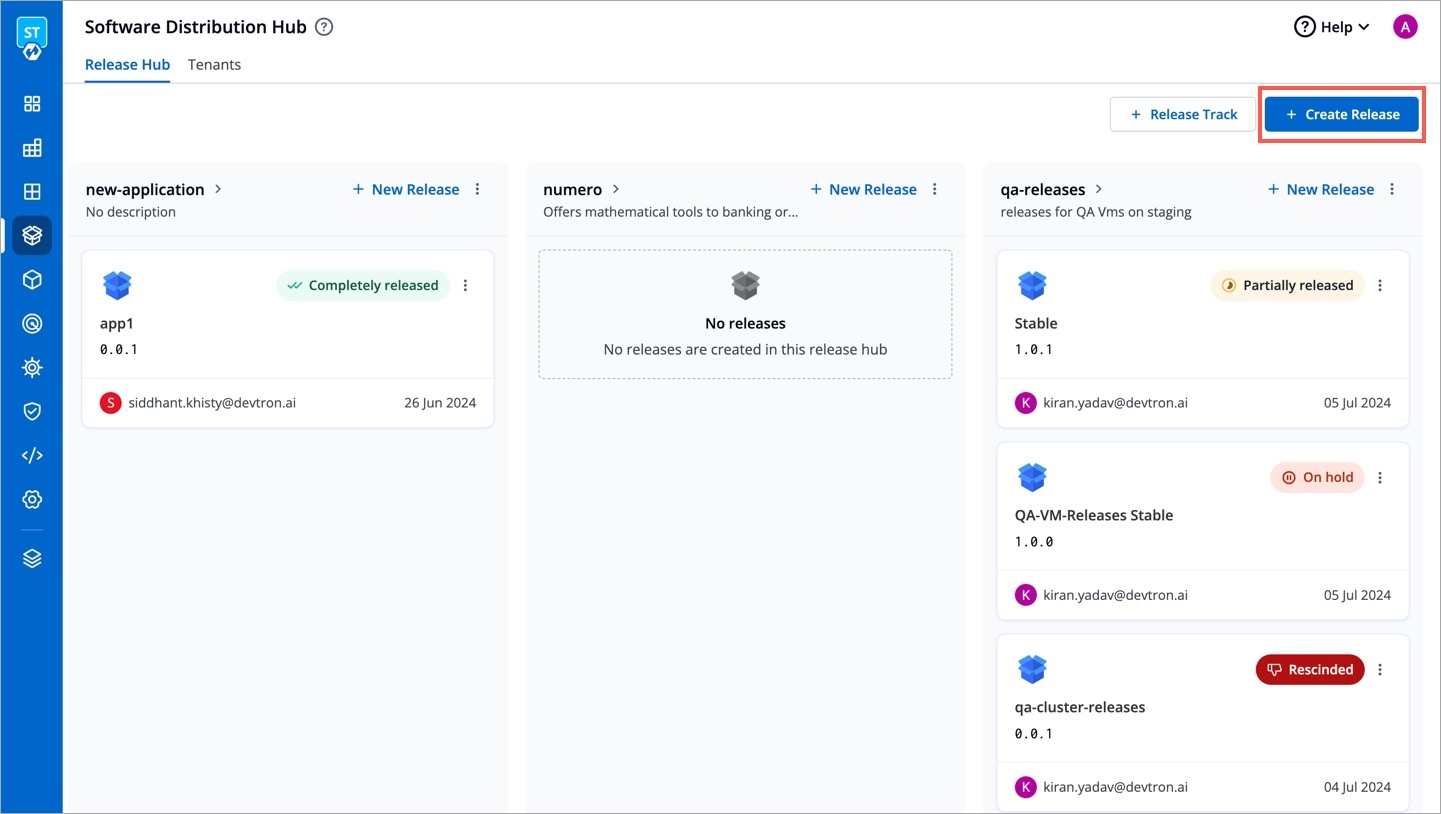
Task: Click the Release Track button
Action: pos(1183,115)
